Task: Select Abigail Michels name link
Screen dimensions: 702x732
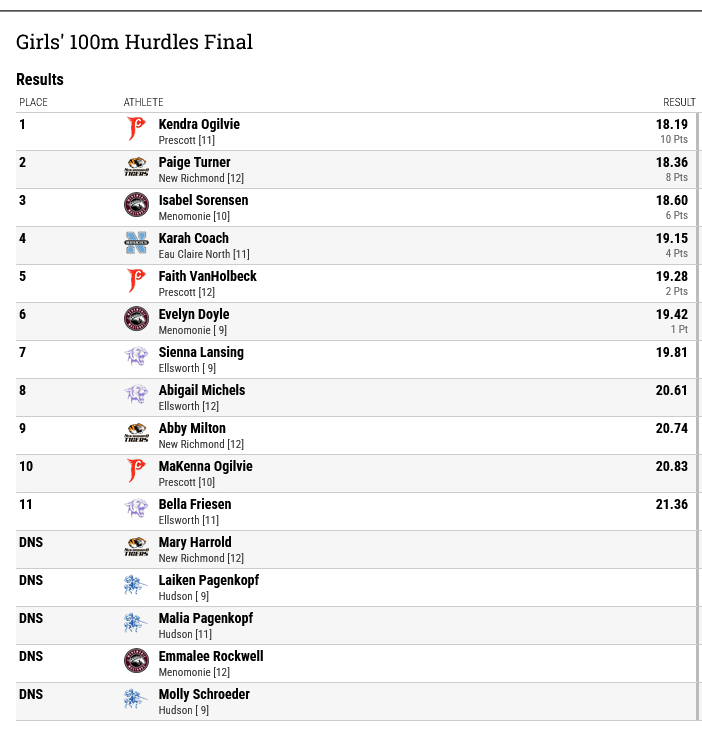Action: point(202,390)
